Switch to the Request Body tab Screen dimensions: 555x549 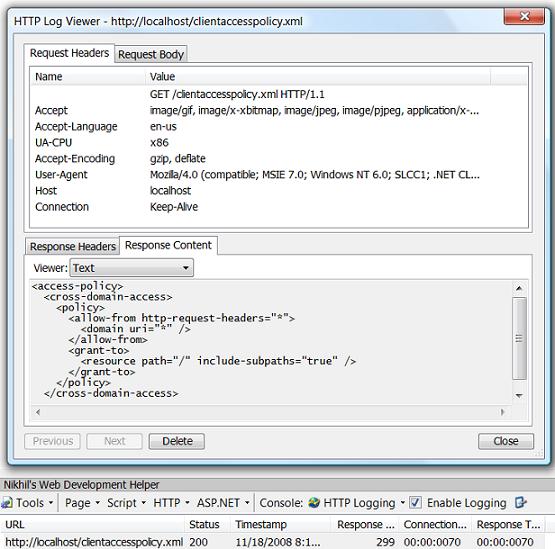tap(151, 55)
